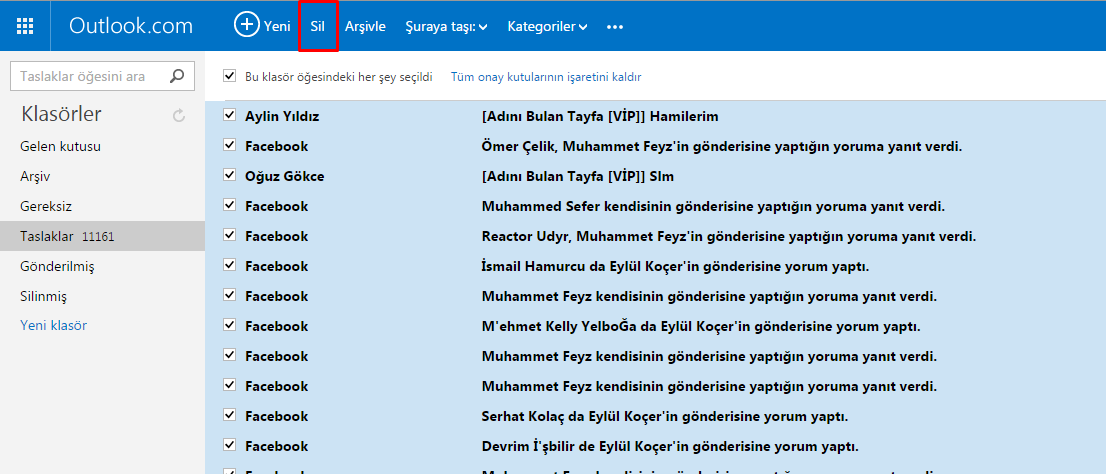Uncheck the Ömer Çelik message checkbox
Image resolution: width=1106 pixels, height=474 pixels.
click(229, 145)
